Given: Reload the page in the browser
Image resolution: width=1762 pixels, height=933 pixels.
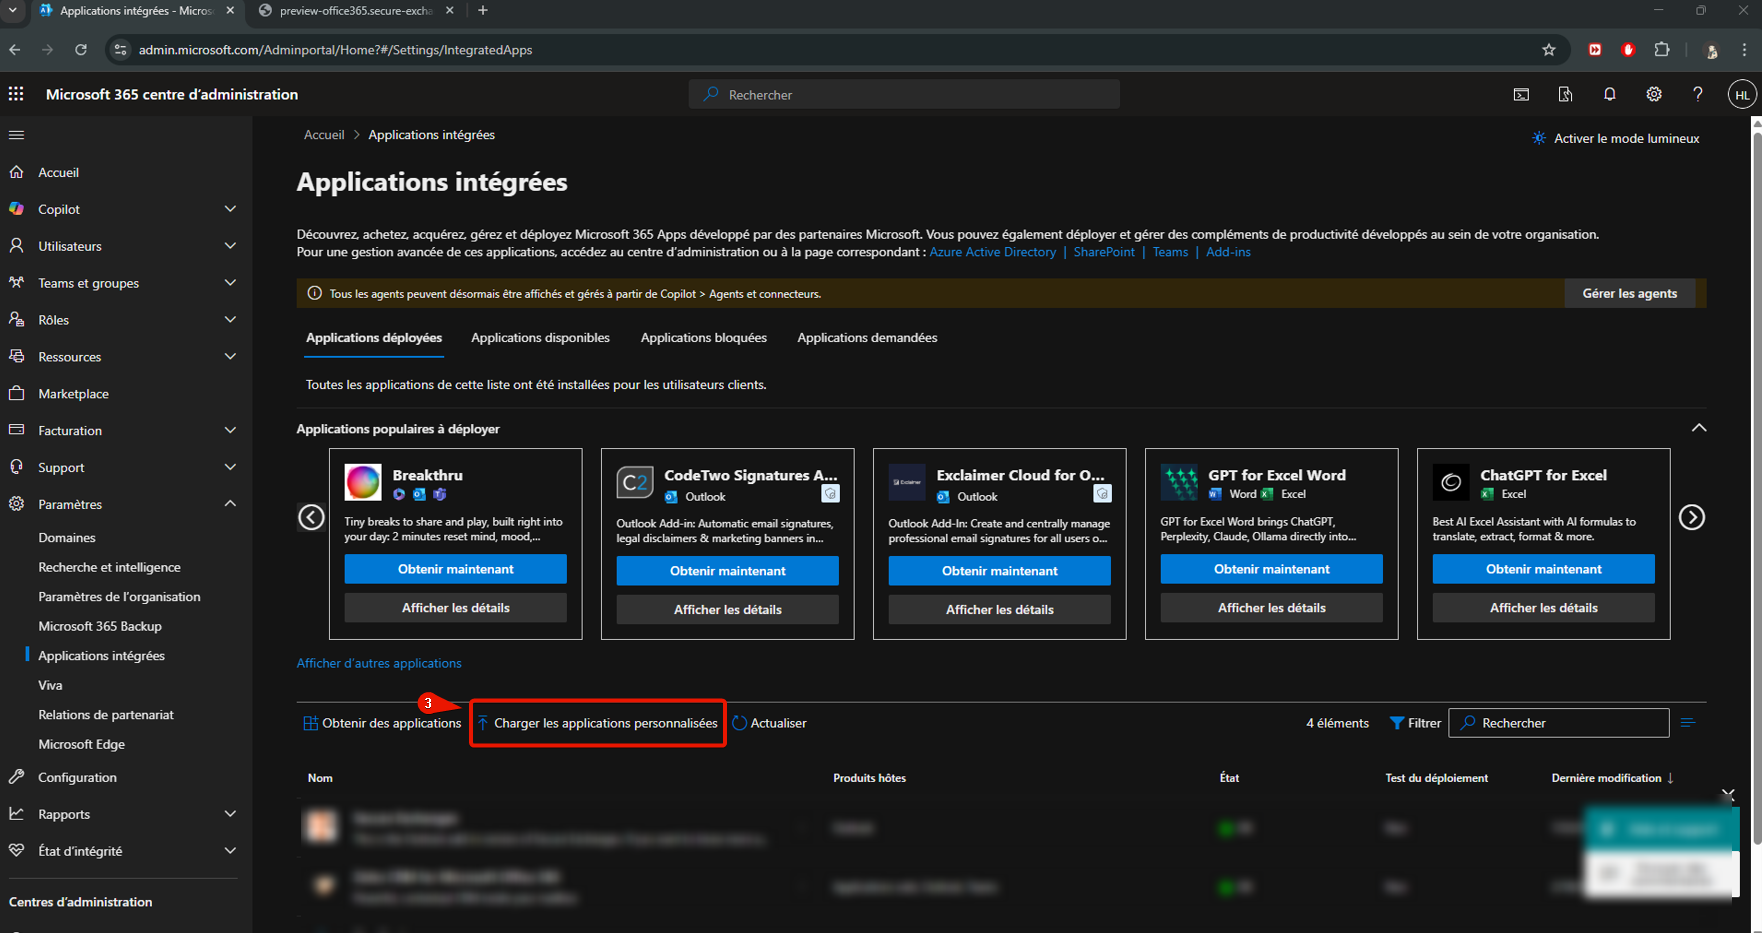Looking at the screenshot, I should point(81,50).
